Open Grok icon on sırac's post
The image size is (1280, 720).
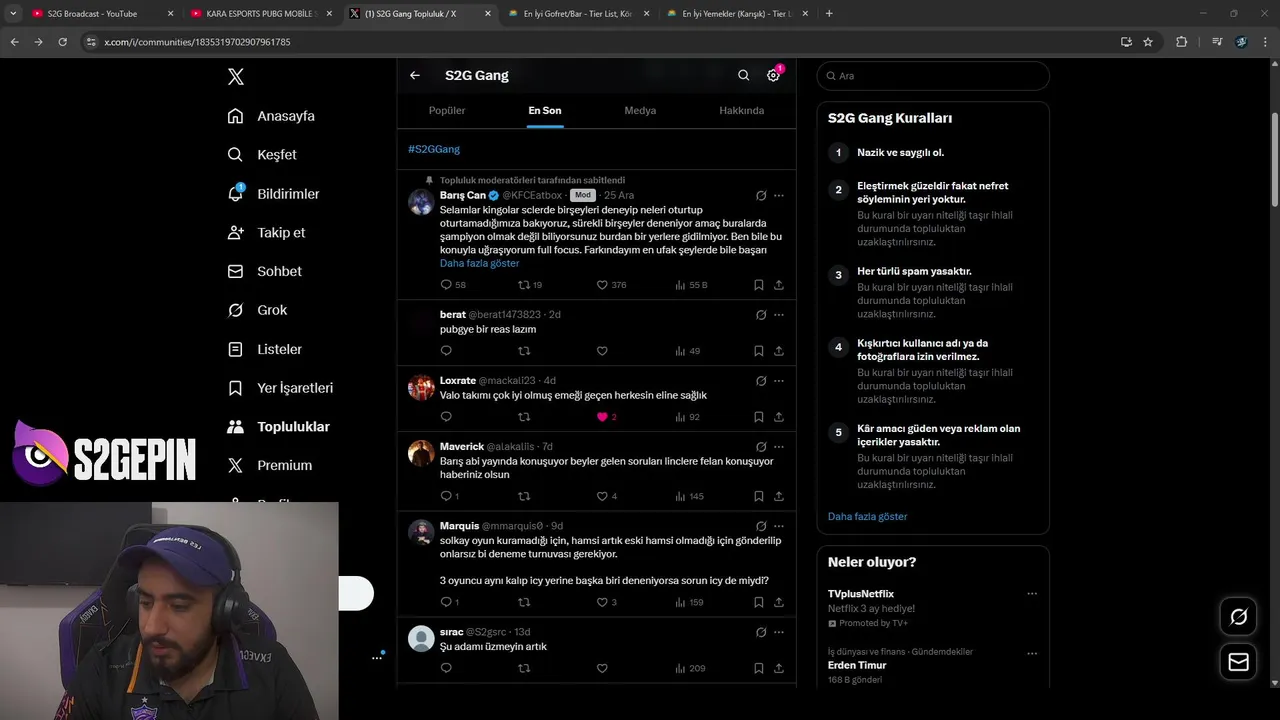click(x=761, y=632)
